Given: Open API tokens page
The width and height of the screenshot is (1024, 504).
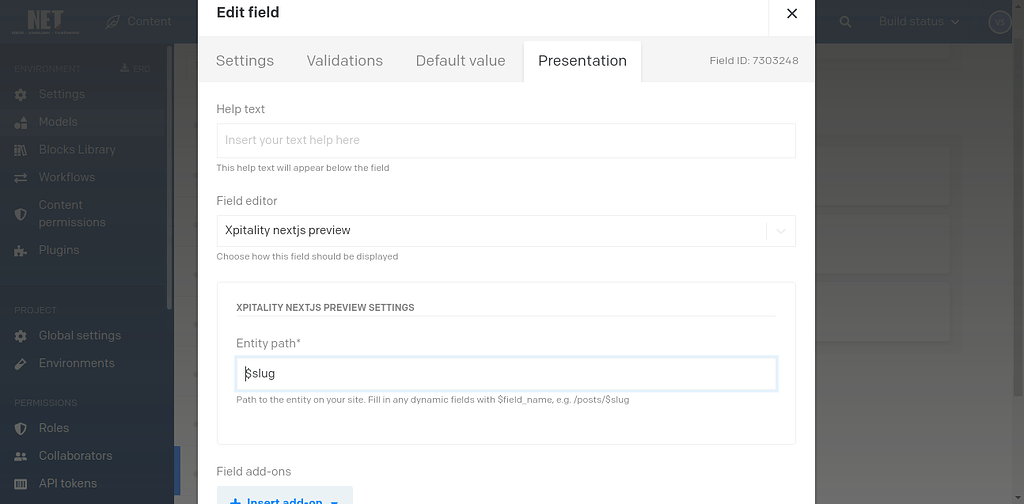Looking at the screenshot, I should tap(68, 483).
